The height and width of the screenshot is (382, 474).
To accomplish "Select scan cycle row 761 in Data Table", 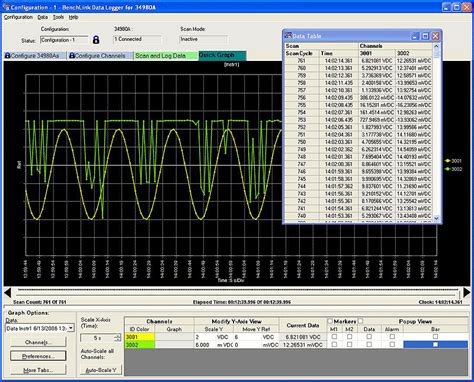I will coord(358,61).
